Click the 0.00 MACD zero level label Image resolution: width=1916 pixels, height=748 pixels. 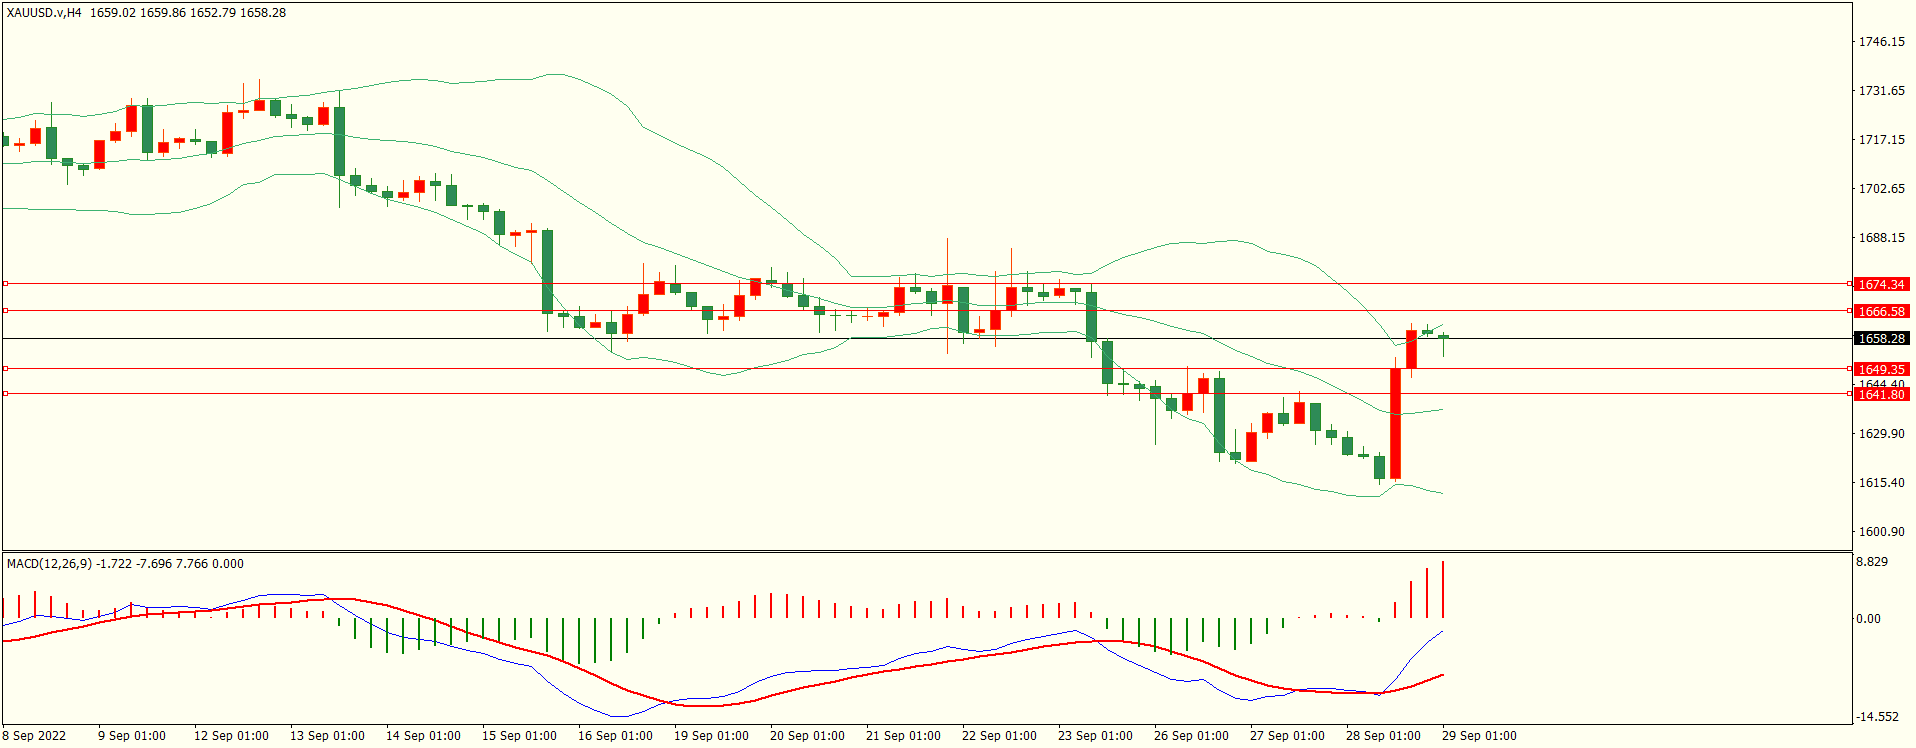(x=1868, y=619)
